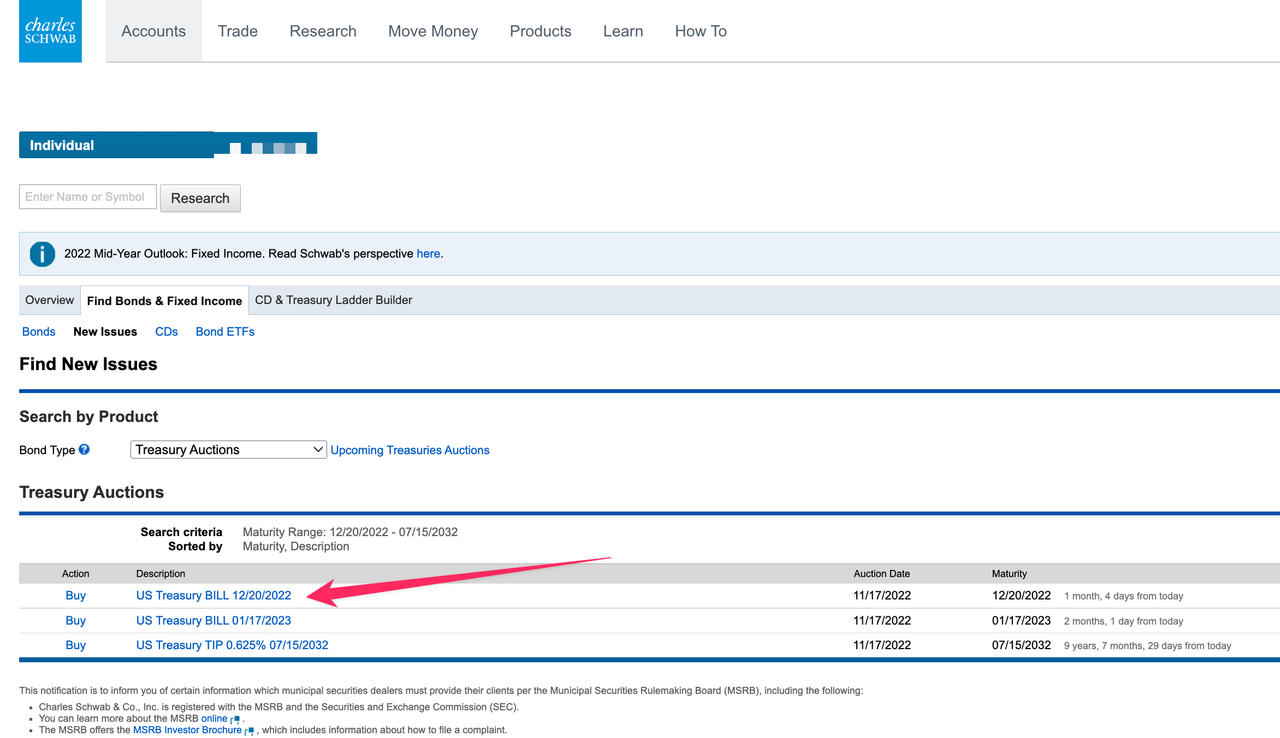Open the How To menu

701,31
